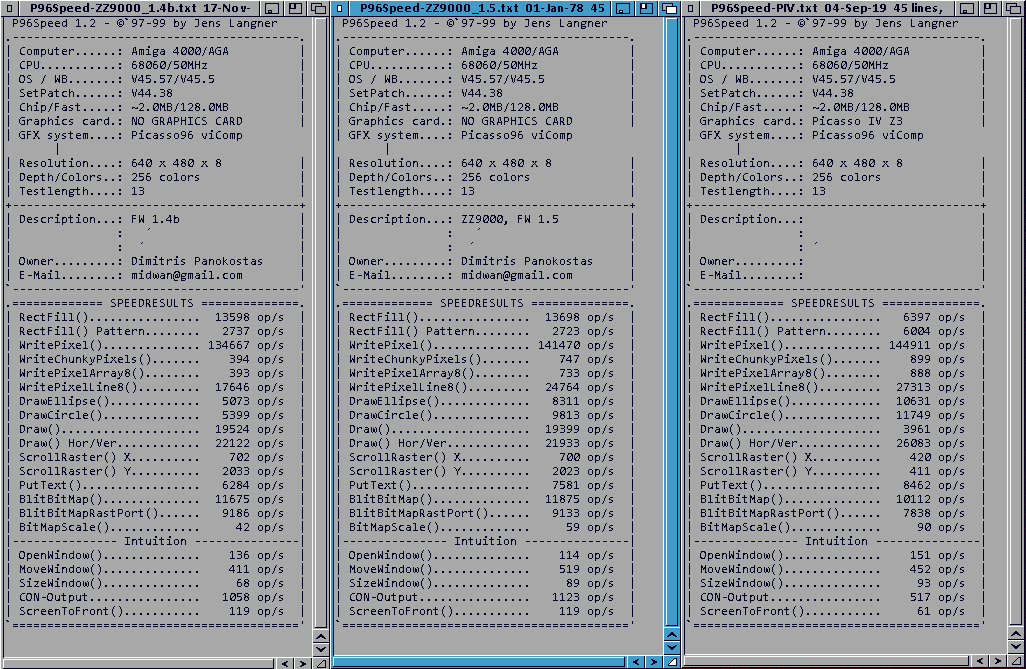Click resize gadget of ZZ9000_1.5 window
1026x669 pixels.
(x=672, y=662)
